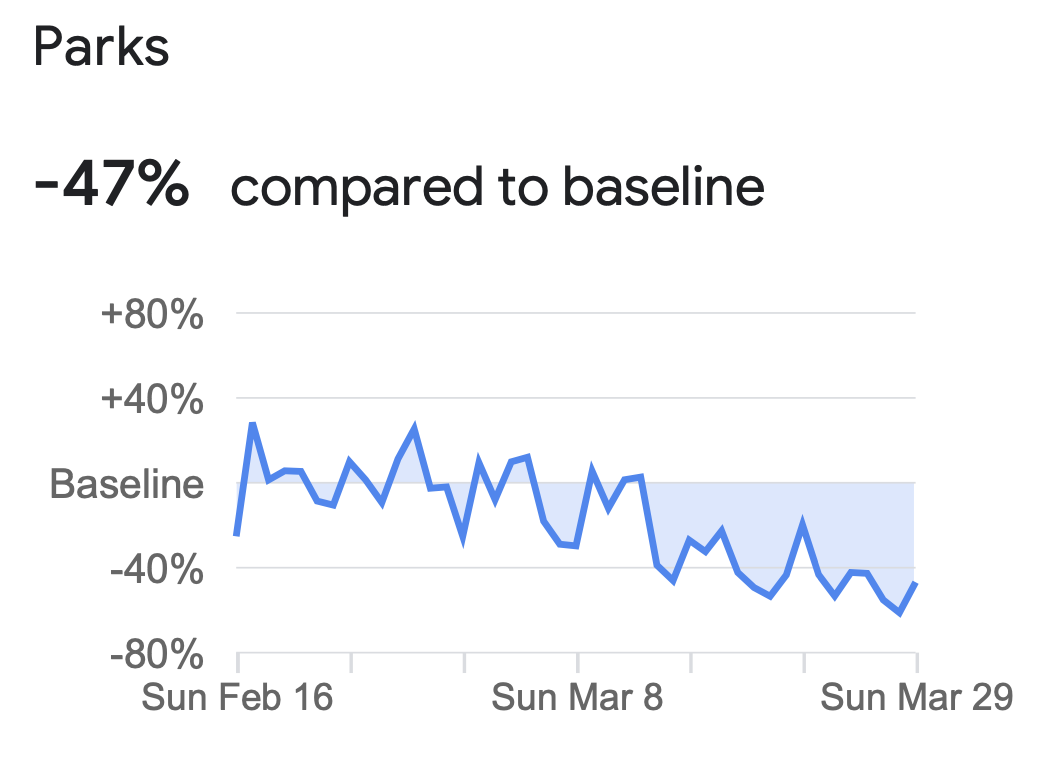Click the Sun Mar 8 date label

[x=577, y=698]
